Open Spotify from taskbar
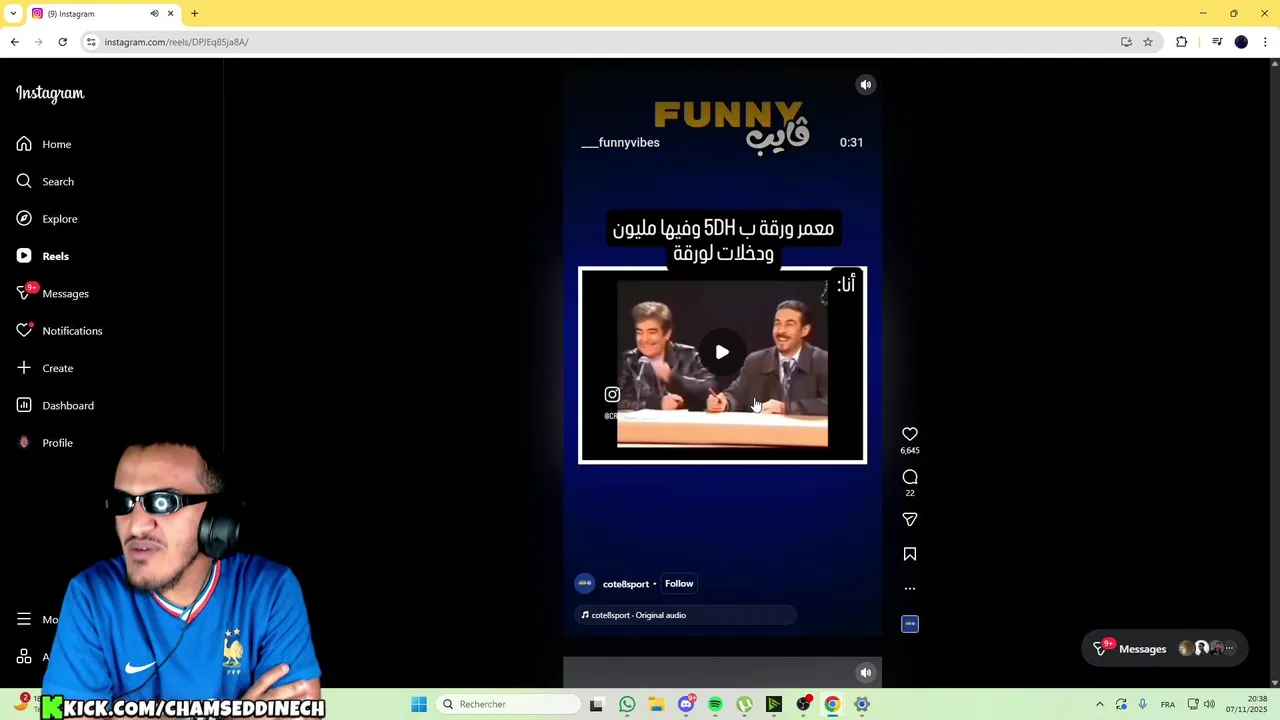 coord(715,704)
